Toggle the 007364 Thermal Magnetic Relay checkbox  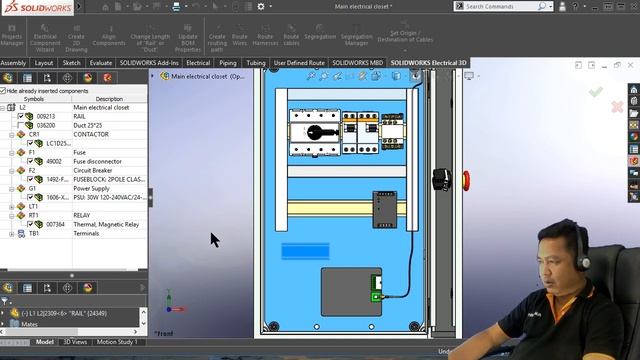coord(30,224)
